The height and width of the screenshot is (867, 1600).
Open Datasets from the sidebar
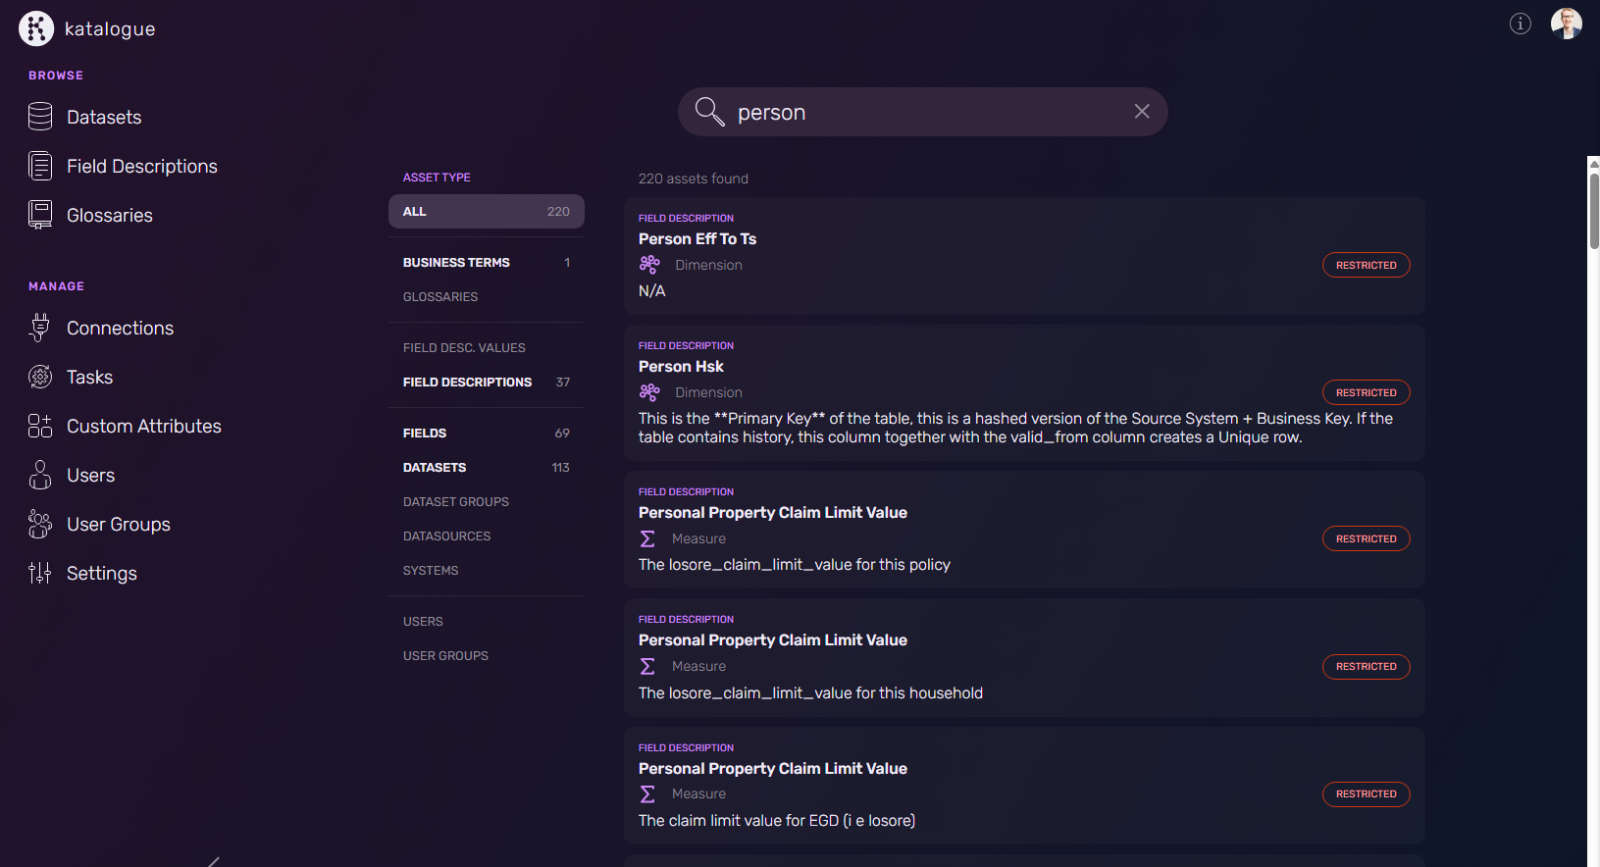coord(103,117)
